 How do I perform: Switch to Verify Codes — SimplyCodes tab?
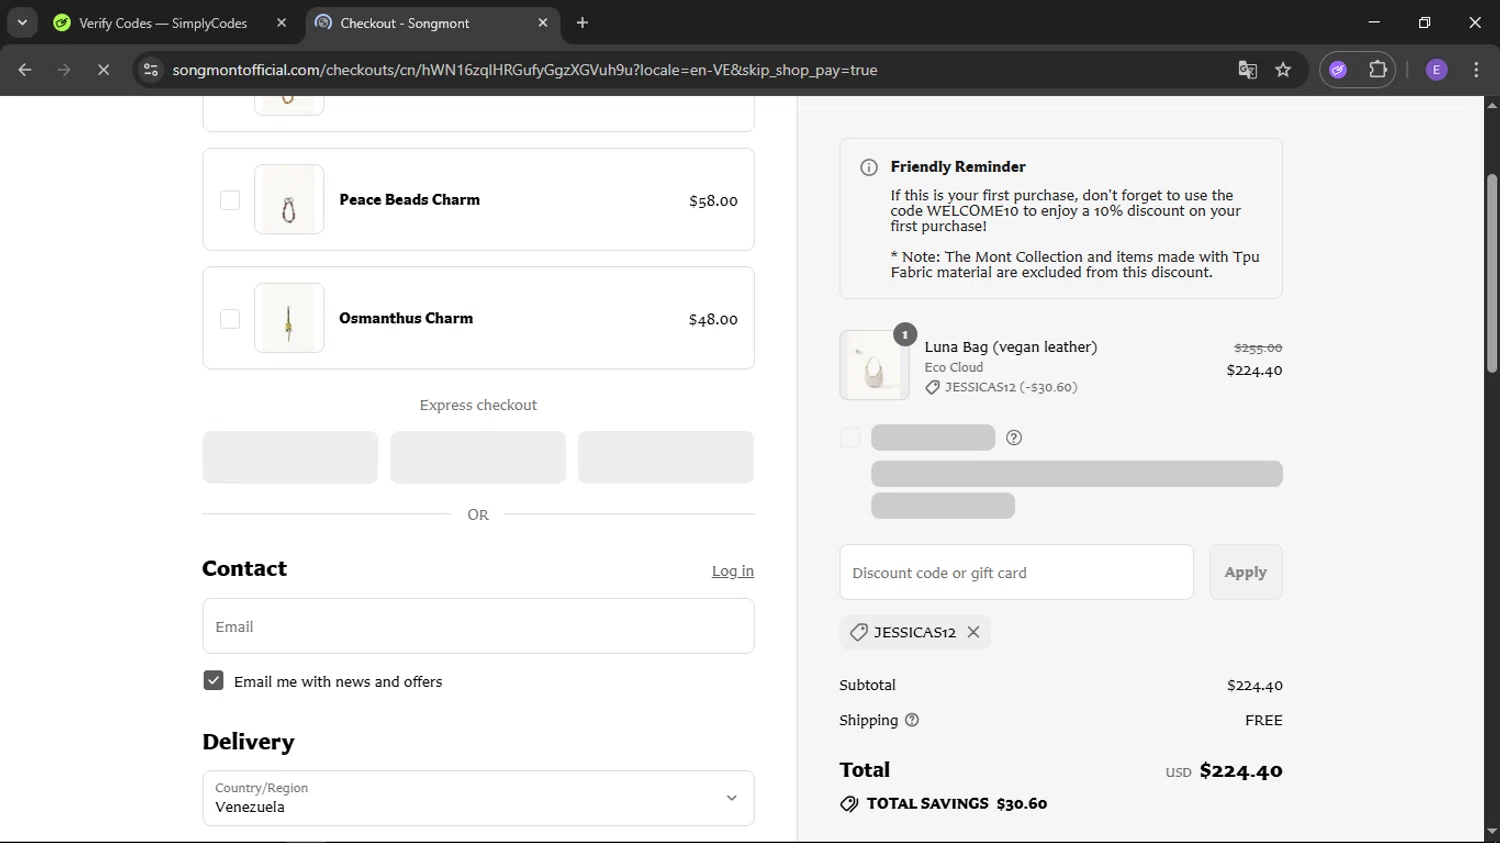163,23
